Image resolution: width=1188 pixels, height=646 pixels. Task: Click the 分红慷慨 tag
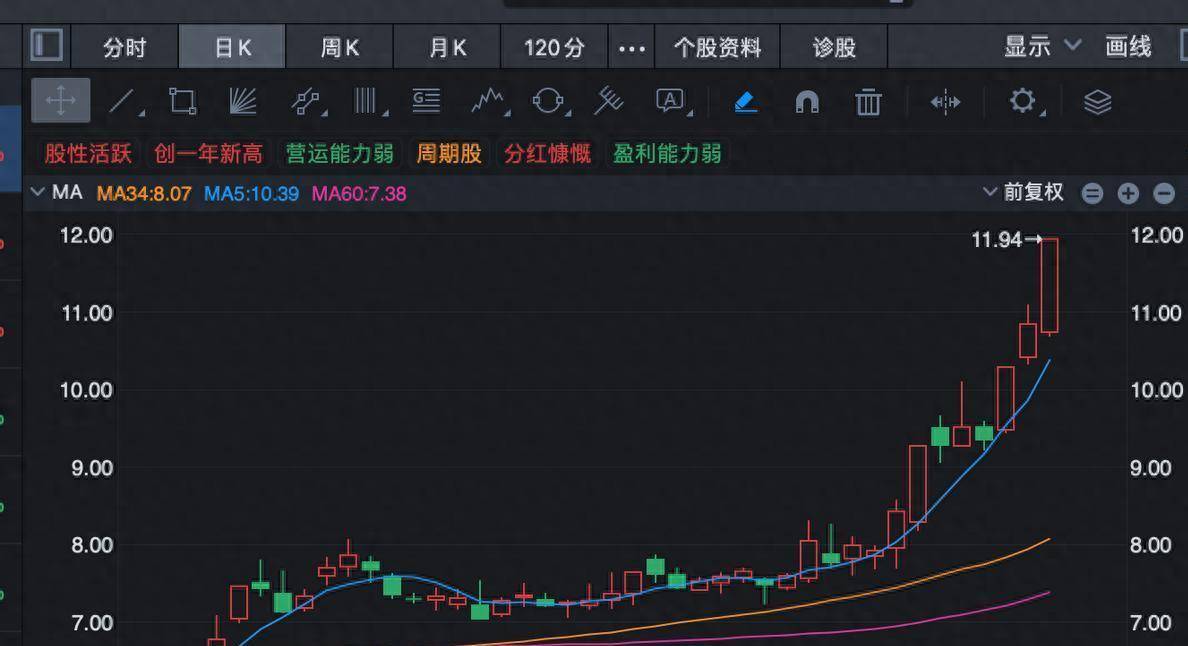(547, 154)
